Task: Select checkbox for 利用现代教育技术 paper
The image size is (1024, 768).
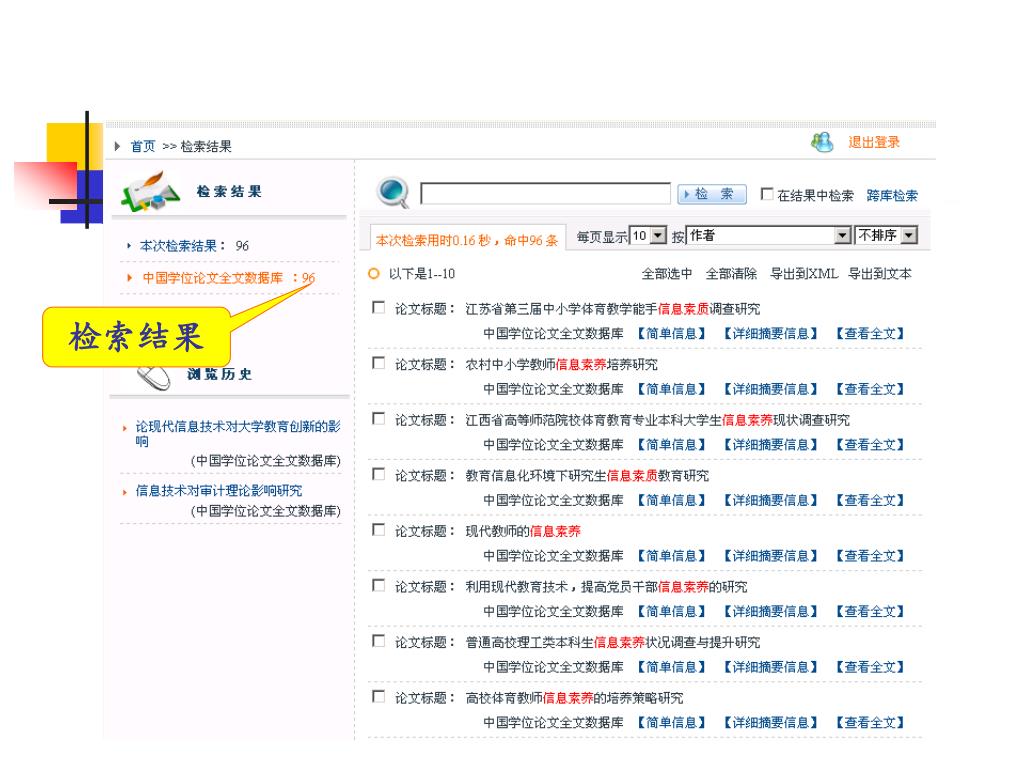Action: [x=378, y=584]
